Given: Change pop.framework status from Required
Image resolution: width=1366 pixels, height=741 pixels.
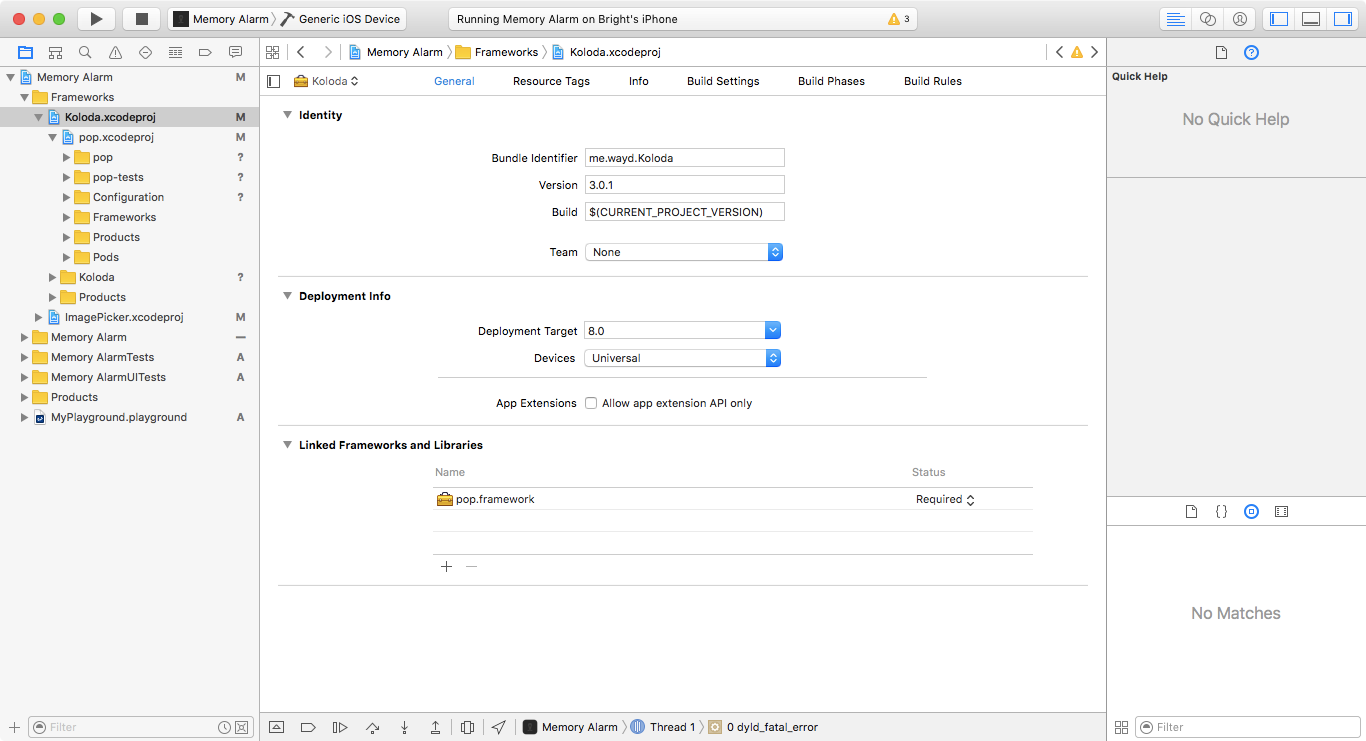Looking at the screenshot, I should click(x=945, y=499).
